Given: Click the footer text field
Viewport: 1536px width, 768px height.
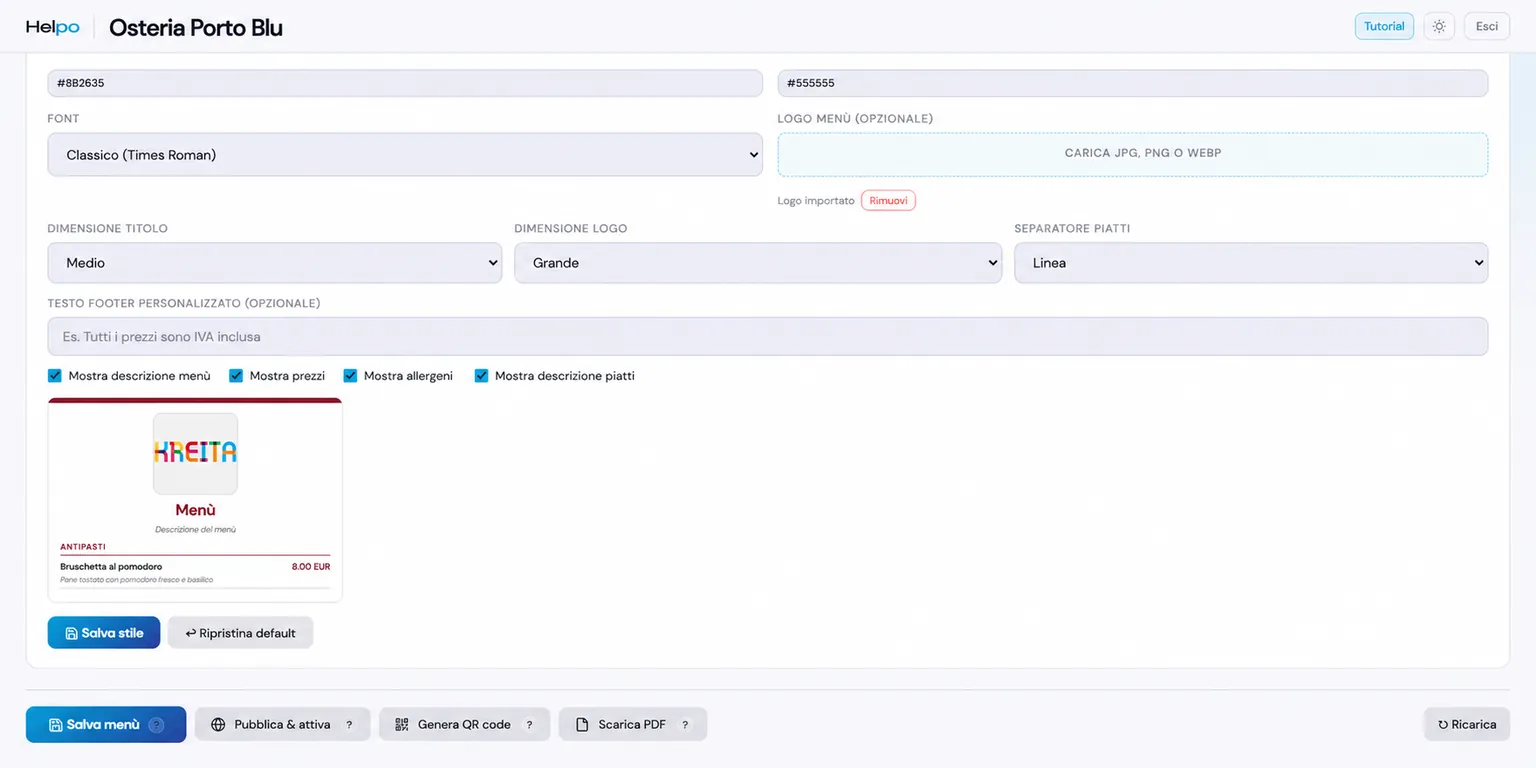Looking at the screenshot, I should pyautogui.click(x=768, y=337).
